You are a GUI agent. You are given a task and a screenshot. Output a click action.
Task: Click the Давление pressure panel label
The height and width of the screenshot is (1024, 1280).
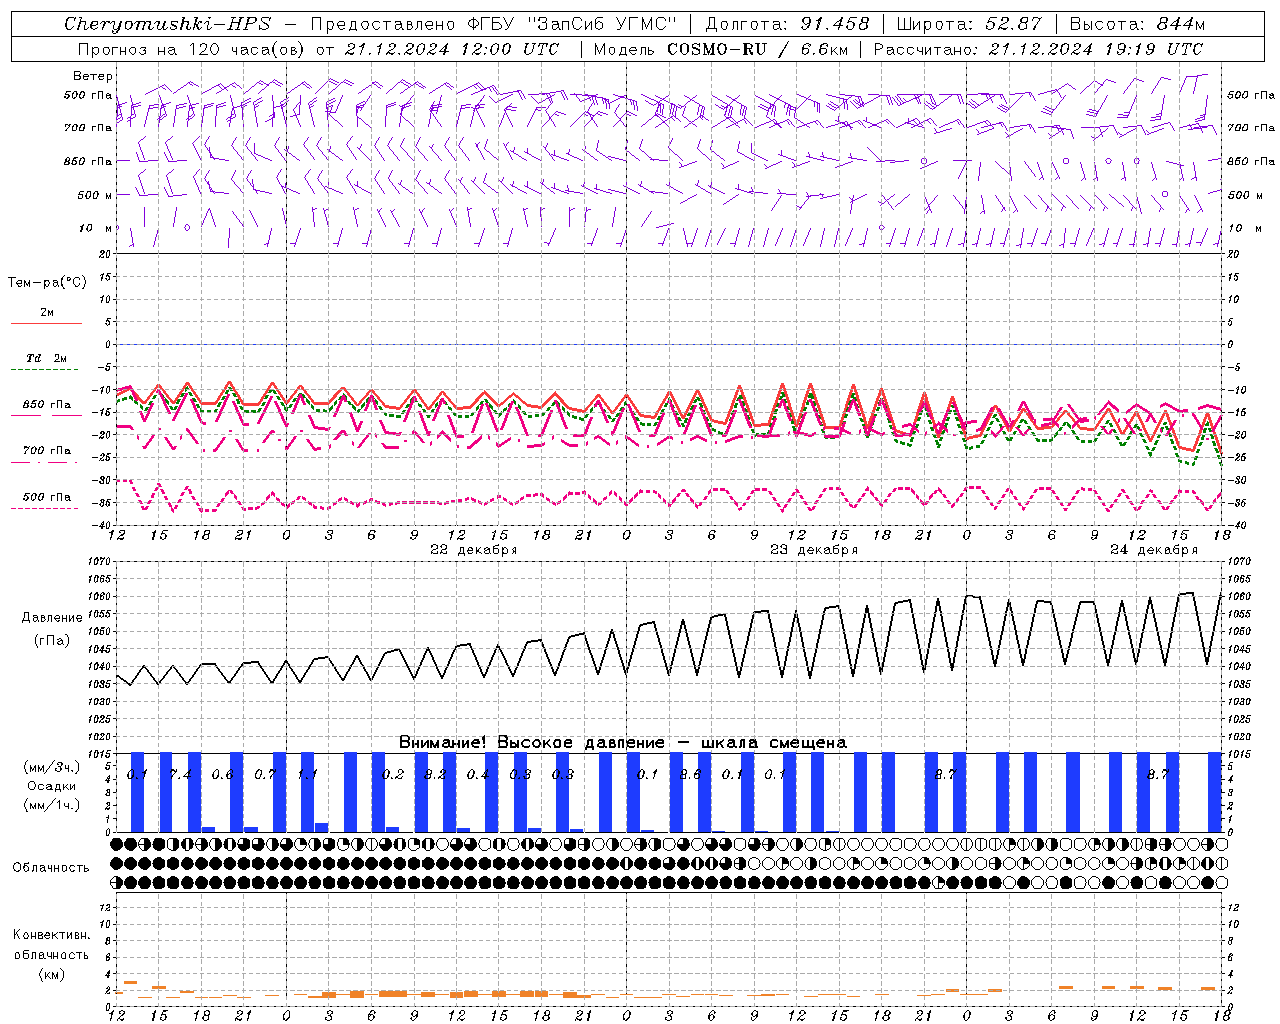coord(52,618)
